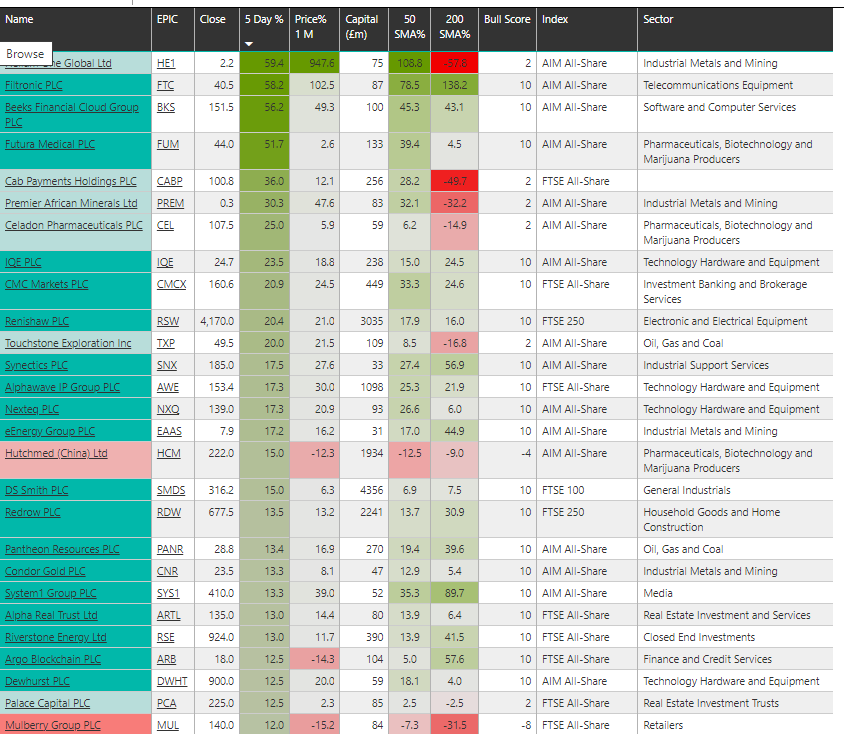This screenshot has width=844, height=734.
Task: Click the CEL EPIC ticker link
Action: [165, 226]
